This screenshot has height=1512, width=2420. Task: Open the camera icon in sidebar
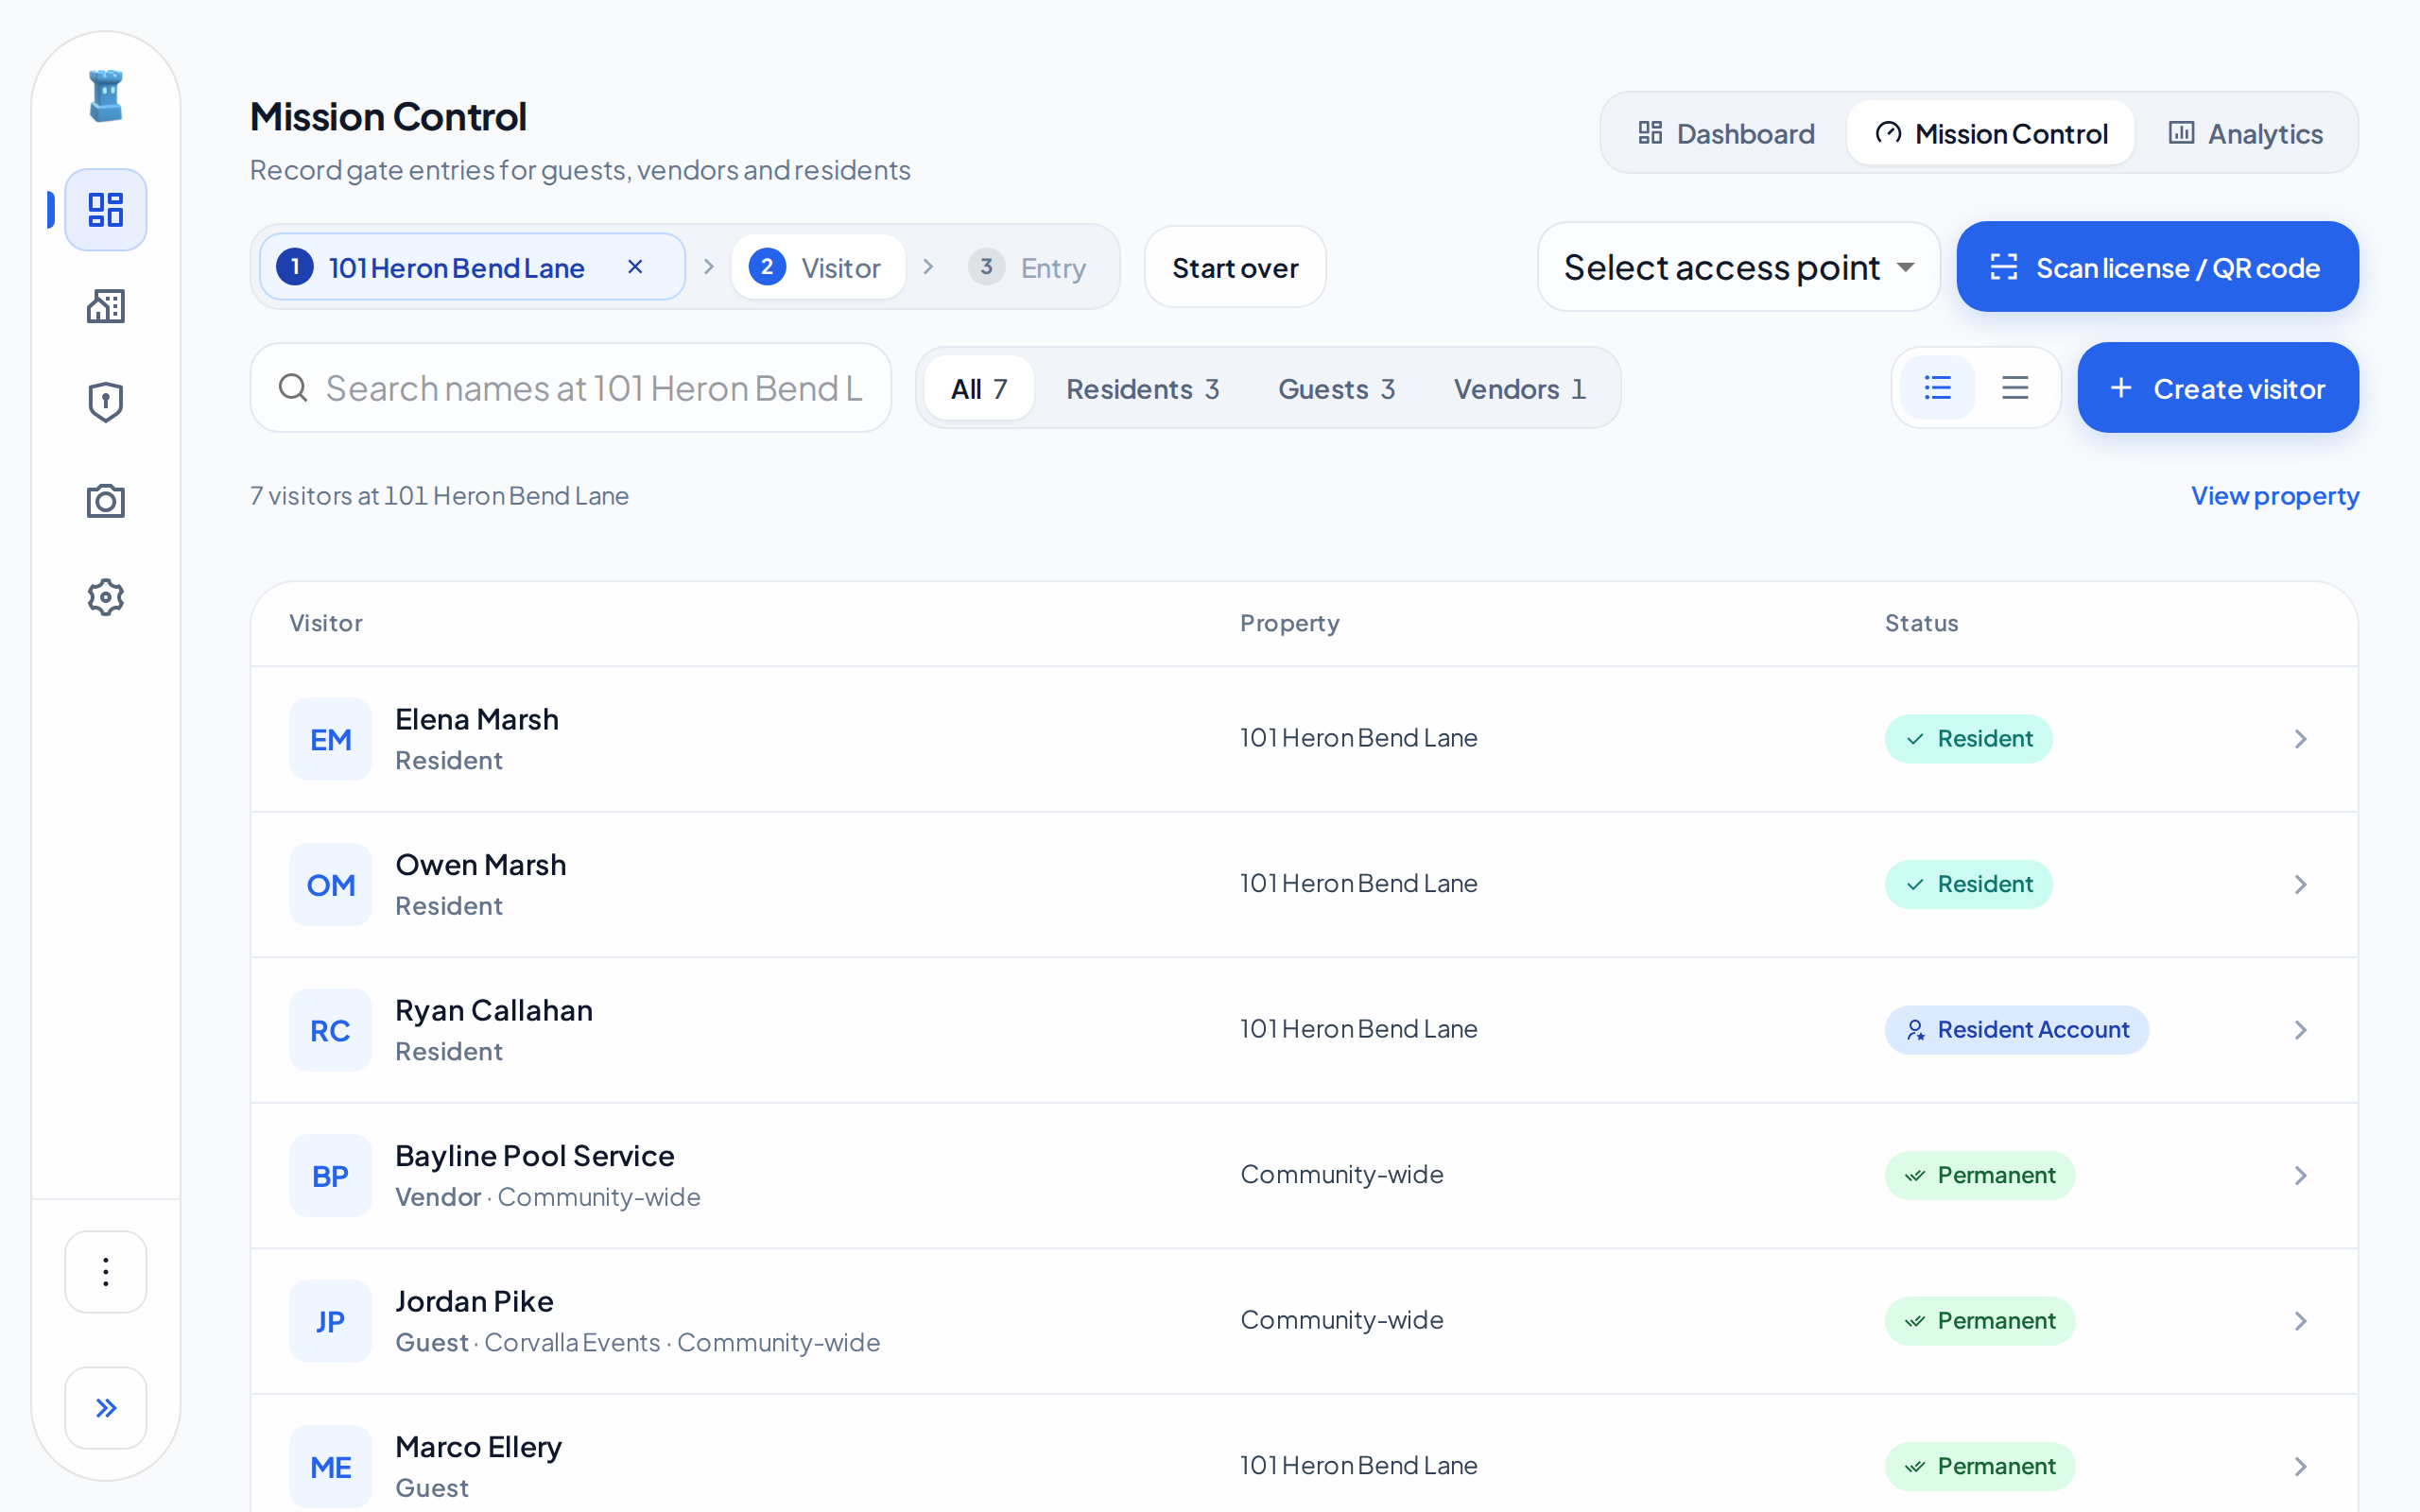[x=105, y=500]
